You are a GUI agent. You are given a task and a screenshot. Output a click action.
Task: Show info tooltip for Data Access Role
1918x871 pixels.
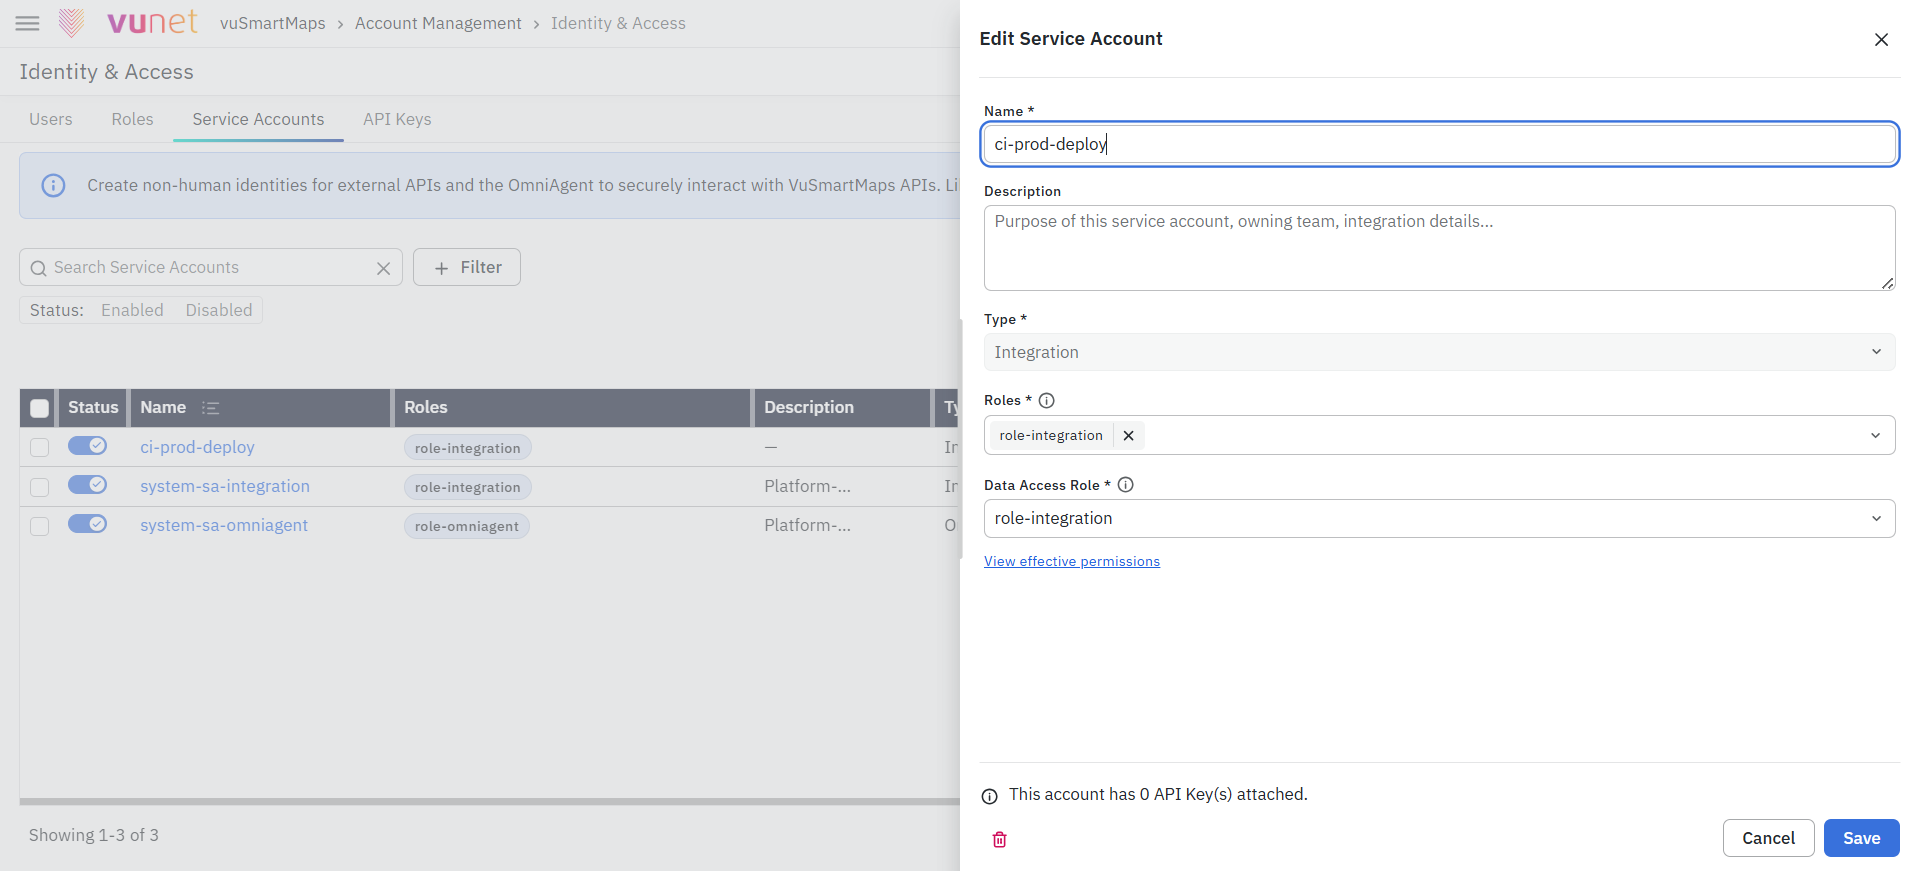(x=1125, y=485)
